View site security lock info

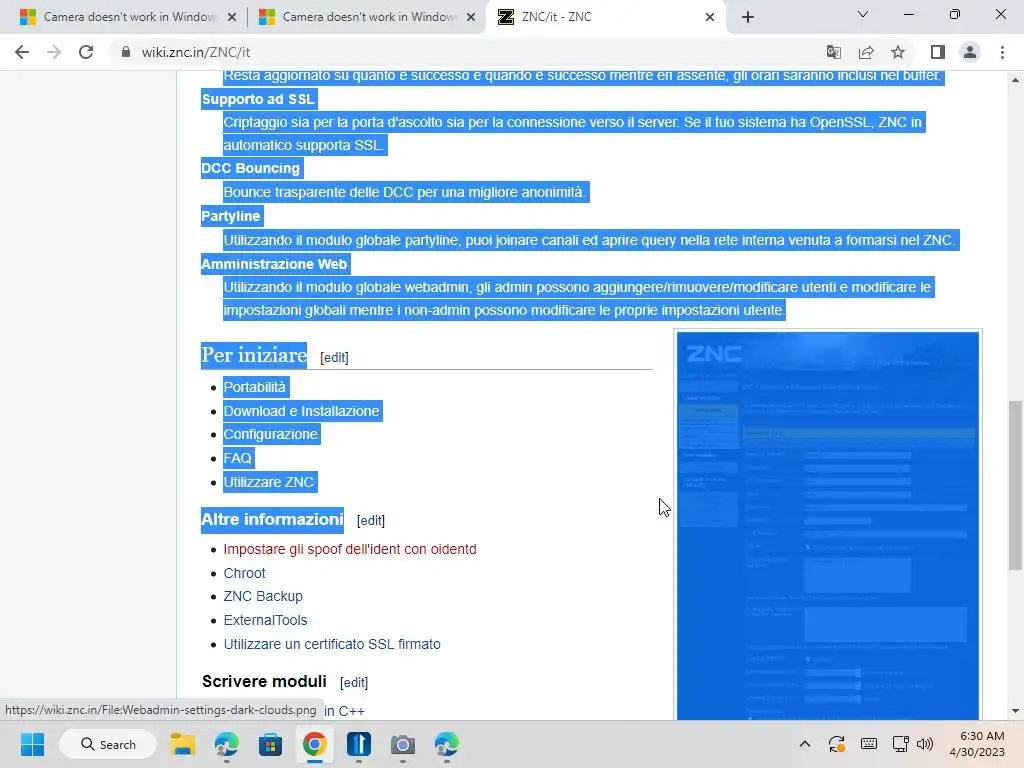(126, 52)
